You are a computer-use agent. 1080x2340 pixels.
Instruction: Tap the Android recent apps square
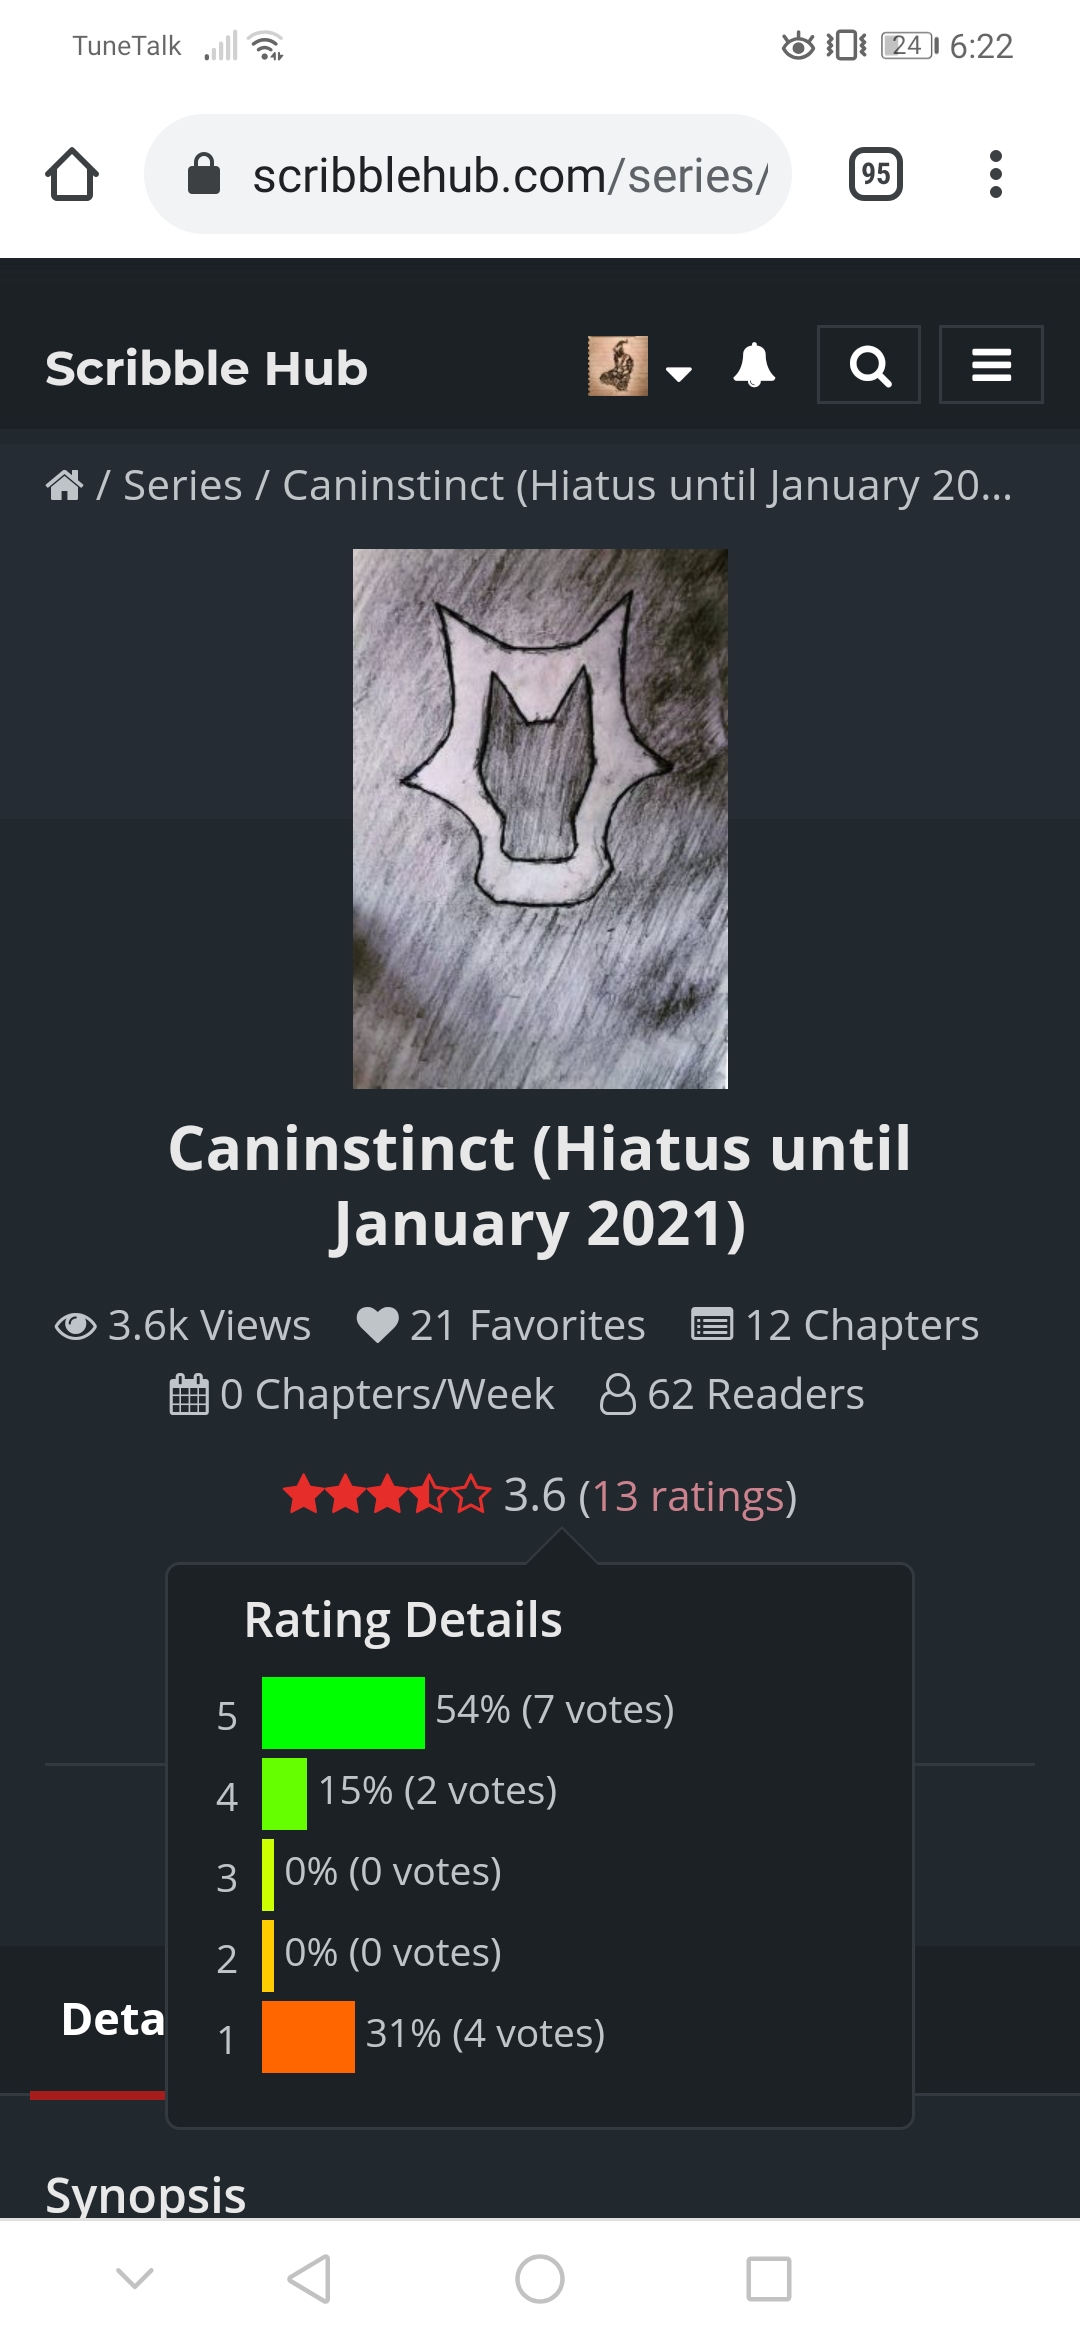click(769, 2279)
